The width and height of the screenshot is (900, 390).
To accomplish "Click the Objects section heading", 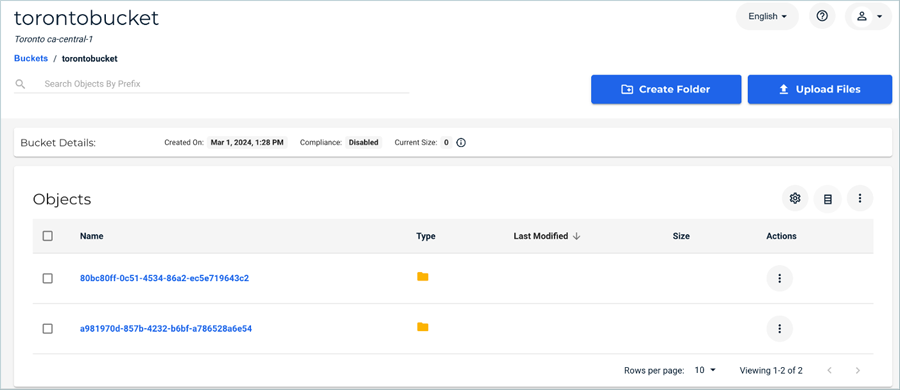I will pyautogui.click(x=62, y=199).
